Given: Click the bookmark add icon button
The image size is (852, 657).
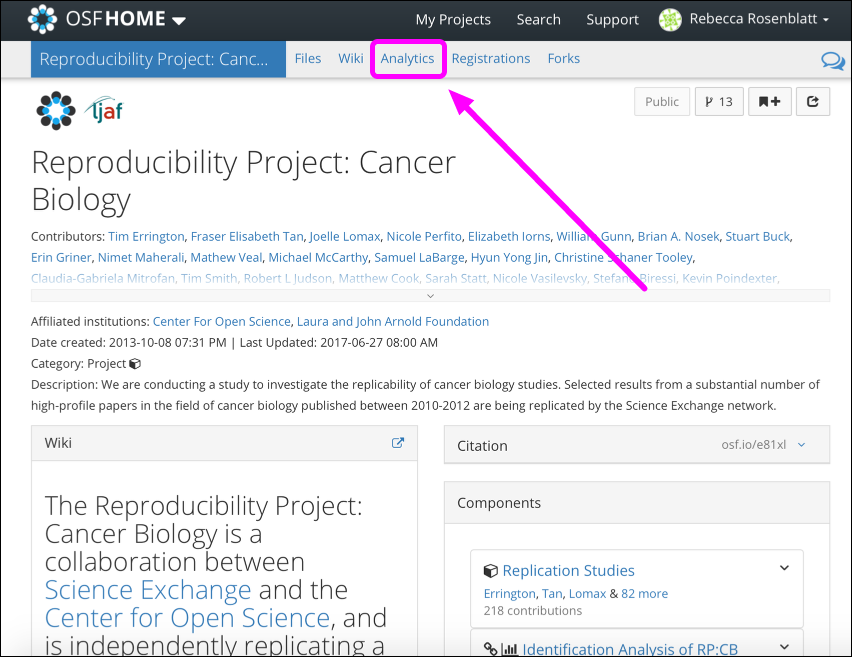Looking at the screenshot, I should click(769, 102).
